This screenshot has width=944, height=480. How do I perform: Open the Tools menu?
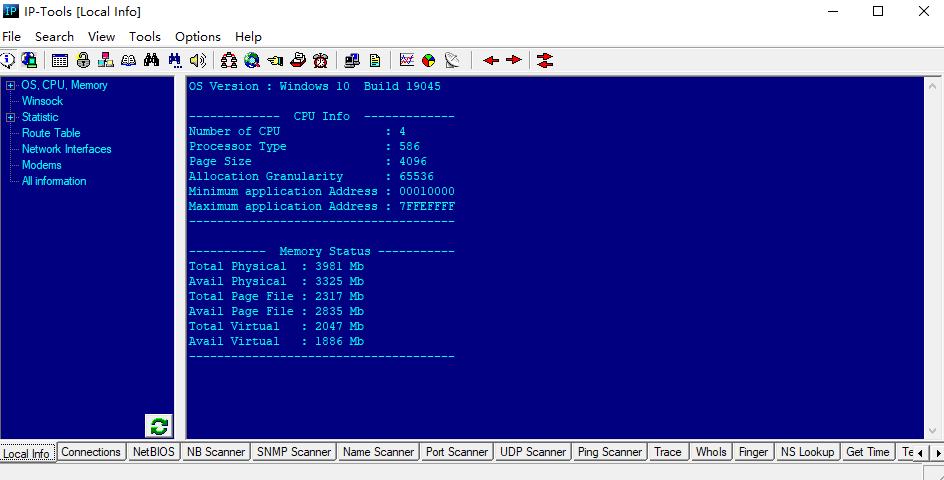point(145,37)
